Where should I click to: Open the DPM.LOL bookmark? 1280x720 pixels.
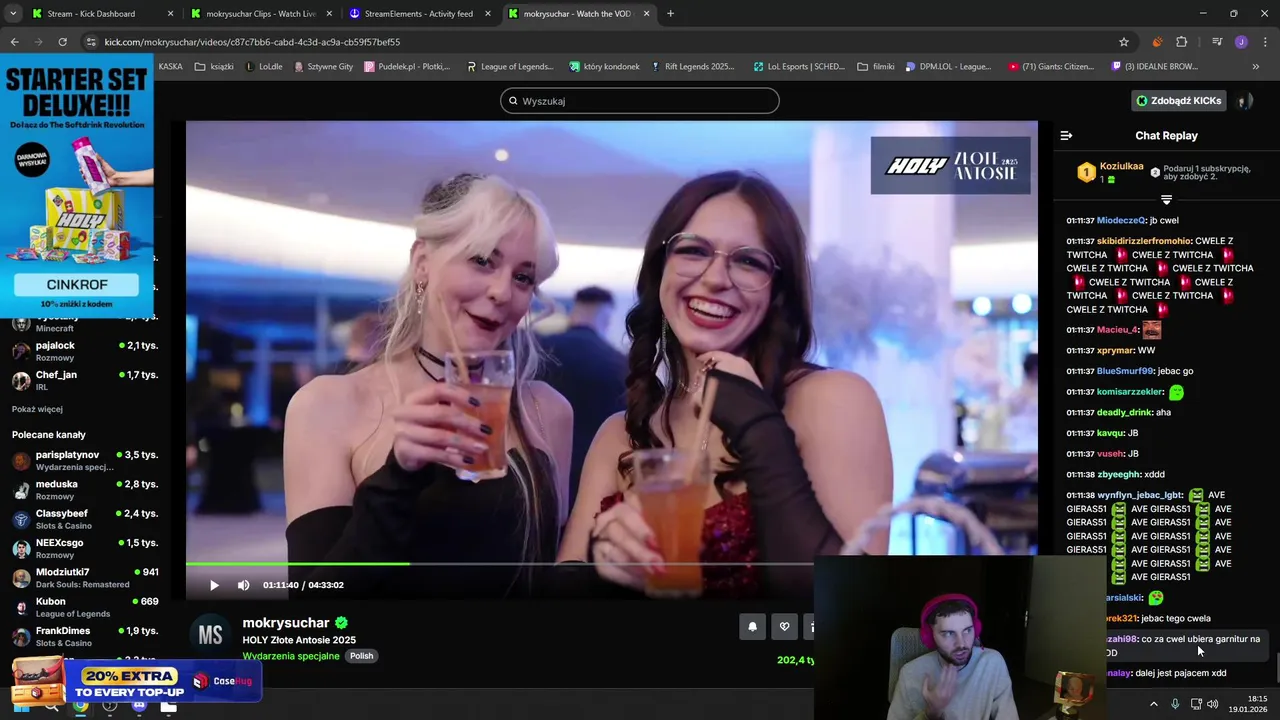(x=948, y=67)
